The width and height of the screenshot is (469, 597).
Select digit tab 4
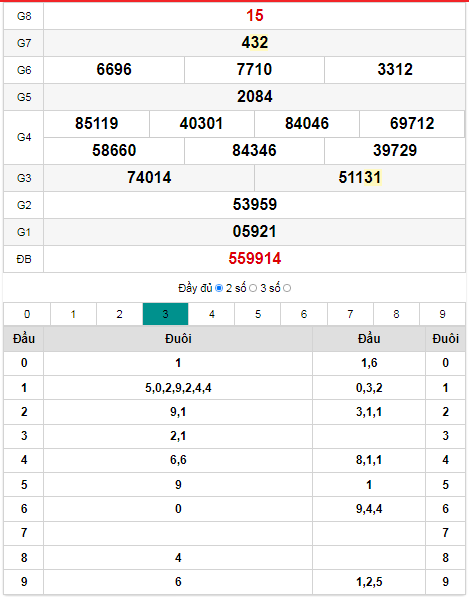click(212, 314)
